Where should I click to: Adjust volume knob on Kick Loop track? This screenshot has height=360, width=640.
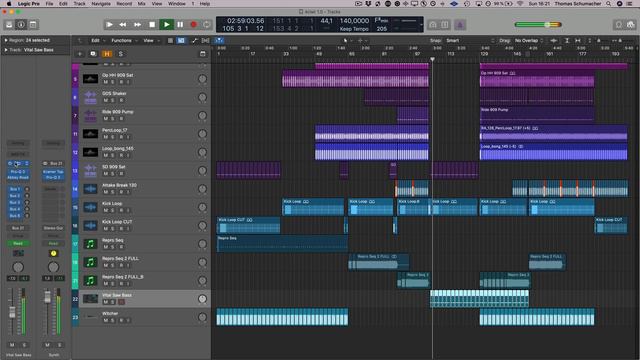click(x=202, y=207)
